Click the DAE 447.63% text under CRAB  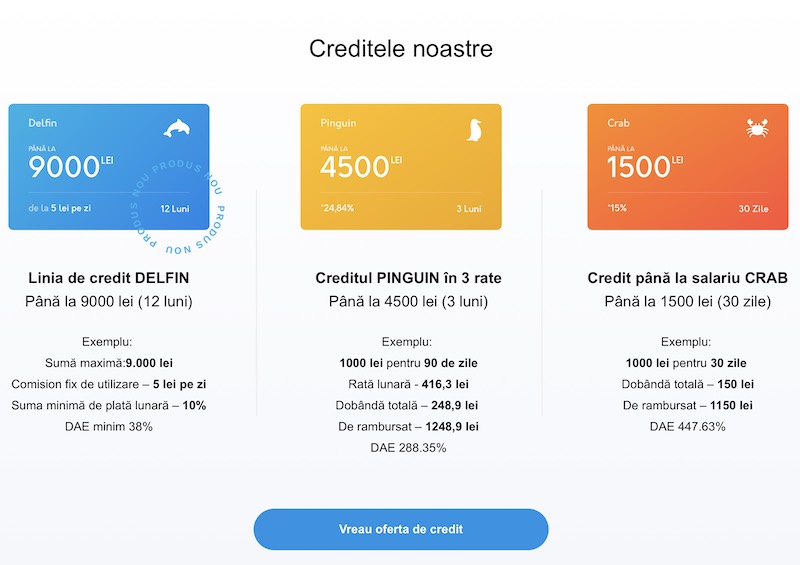click(687, 427)
